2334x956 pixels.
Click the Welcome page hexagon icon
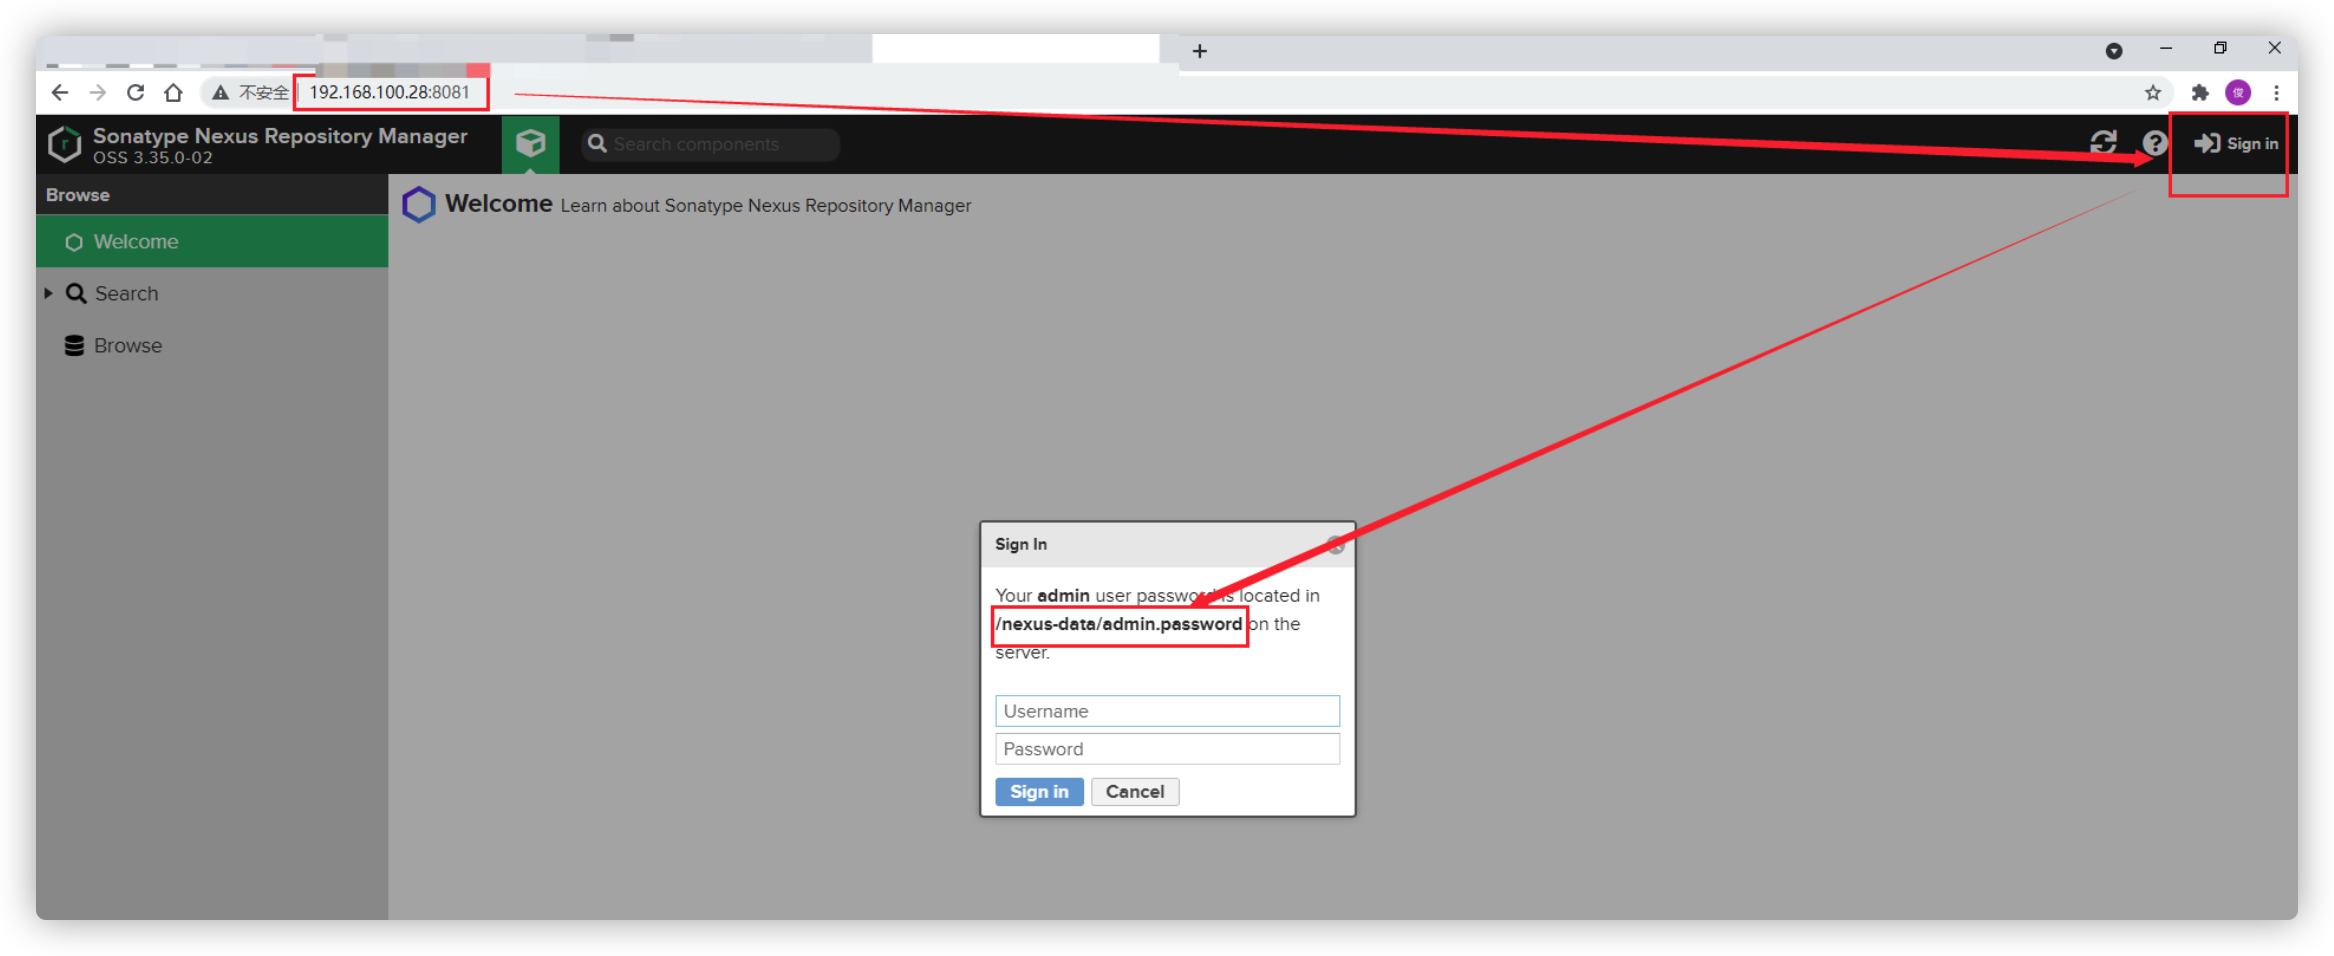tap(418, 205)
